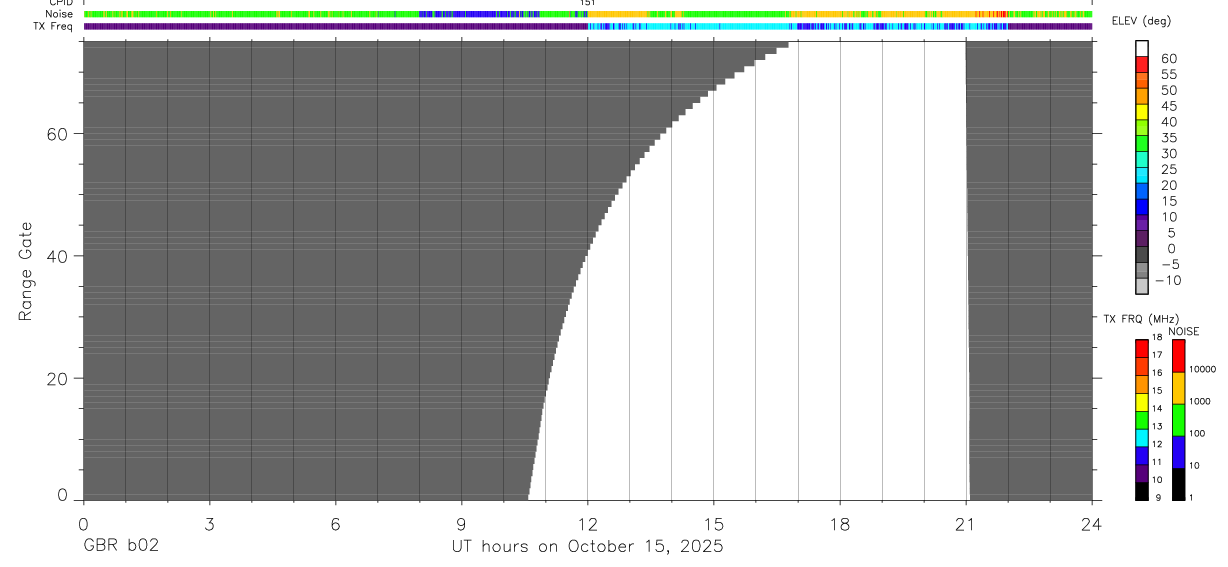Click the '151' CPID value above noise bar
The width and height of the screenshot is (1228, 567).
coord(588,4)
